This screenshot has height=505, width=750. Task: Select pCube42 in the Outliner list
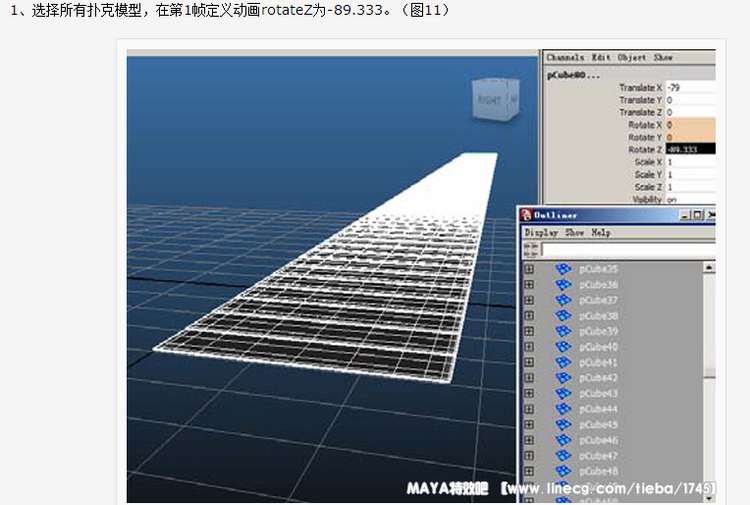click(x=598, y=378)
